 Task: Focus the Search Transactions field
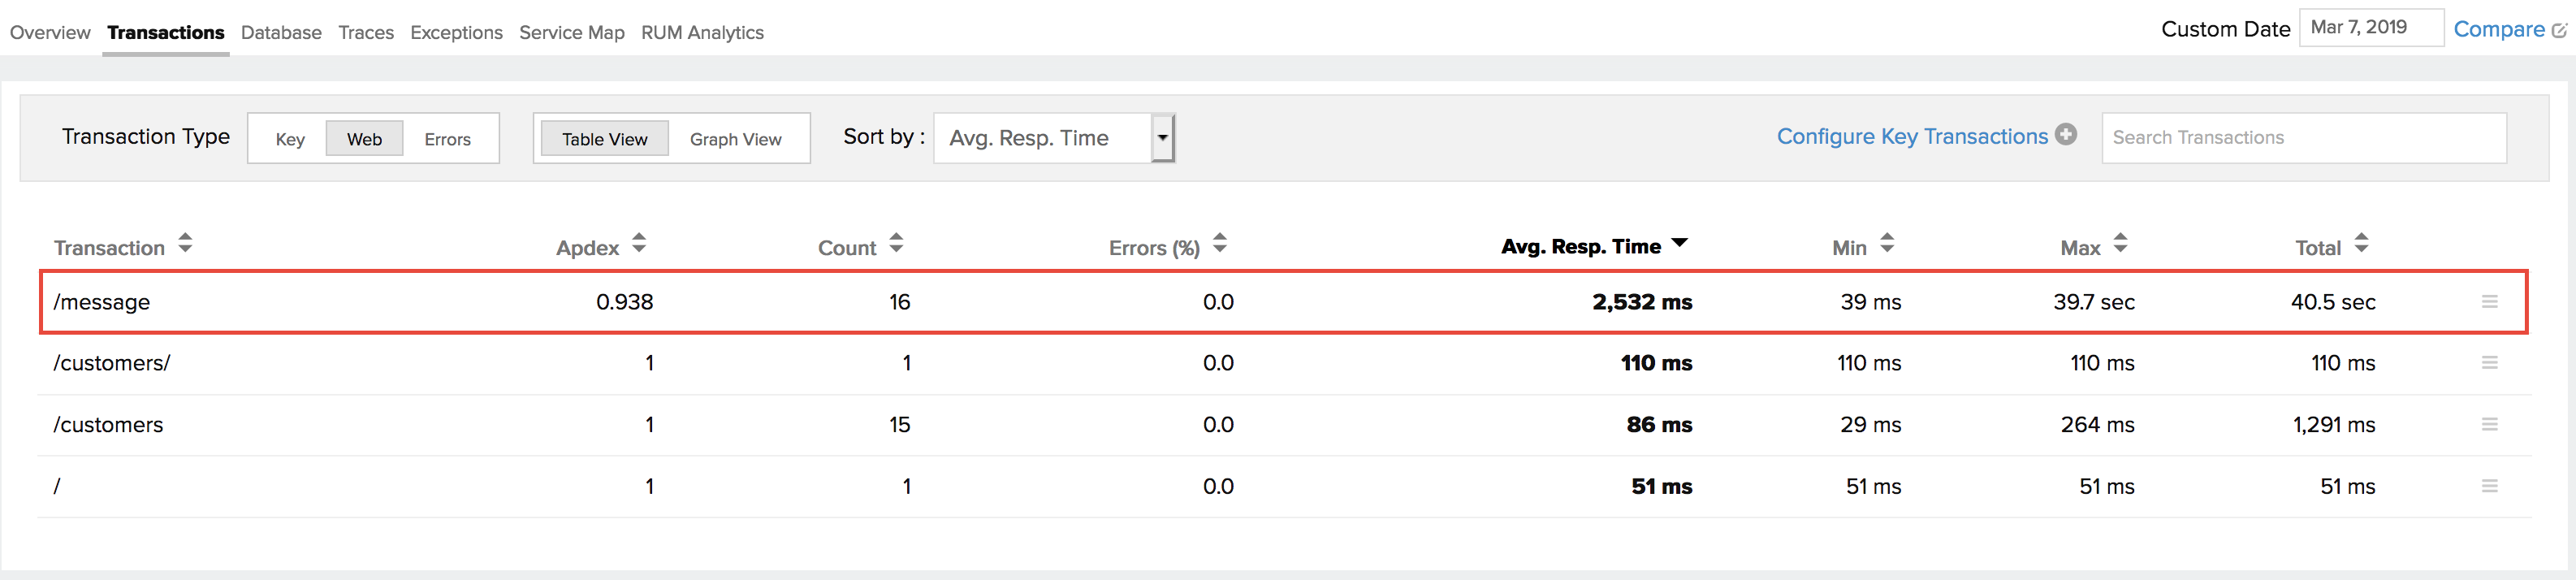pyautogui.click(x=2302, y=138)
